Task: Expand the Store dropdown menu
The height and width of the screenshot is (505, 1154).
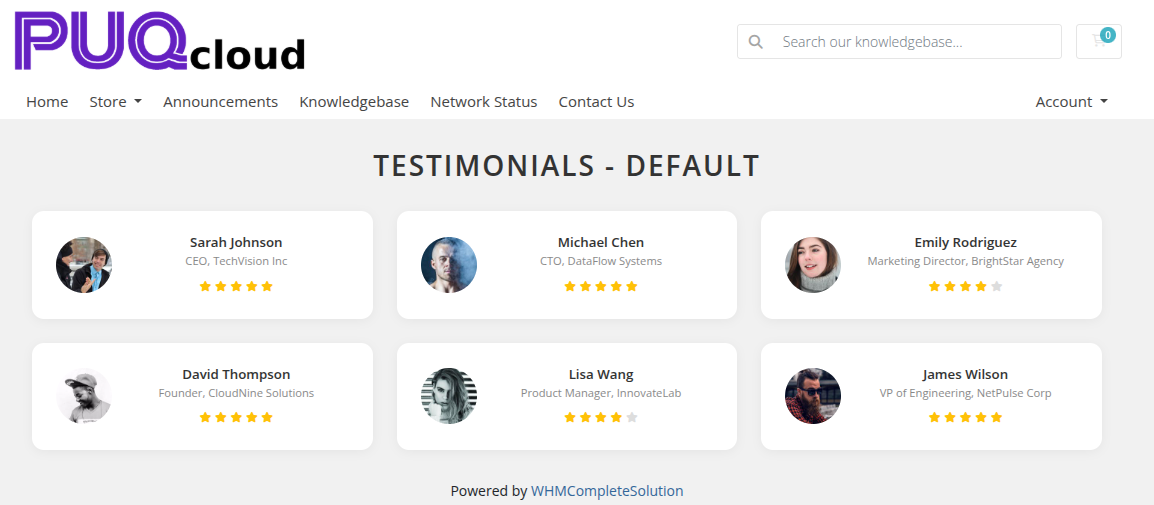Action: coord(115,102)
